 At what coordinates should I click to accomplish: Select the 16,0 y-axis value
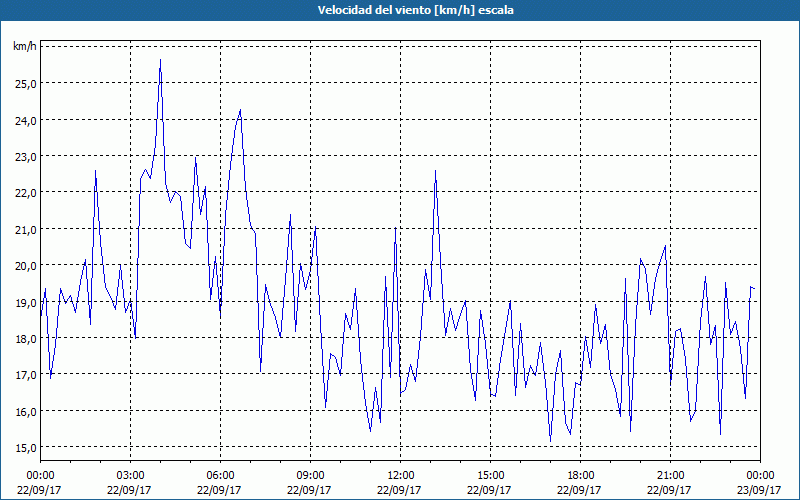click(x=26, y=412)
